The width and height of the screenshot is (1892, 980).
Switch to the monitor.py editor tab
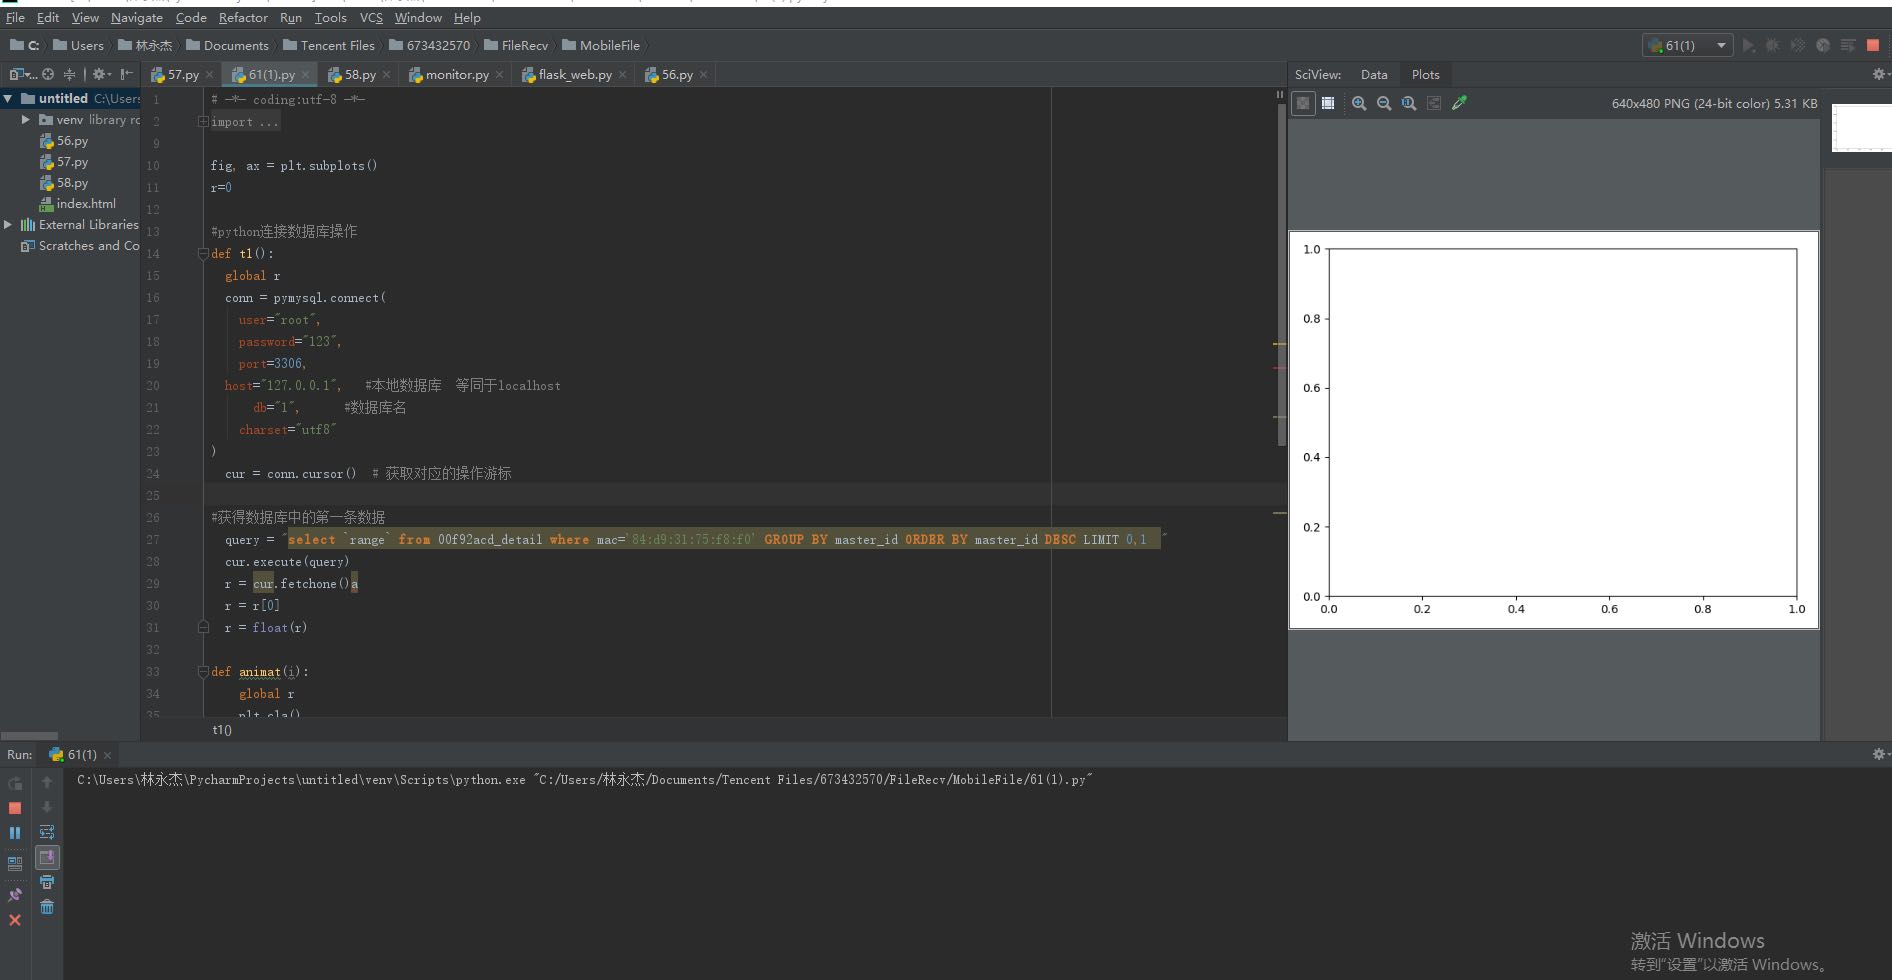456,74
